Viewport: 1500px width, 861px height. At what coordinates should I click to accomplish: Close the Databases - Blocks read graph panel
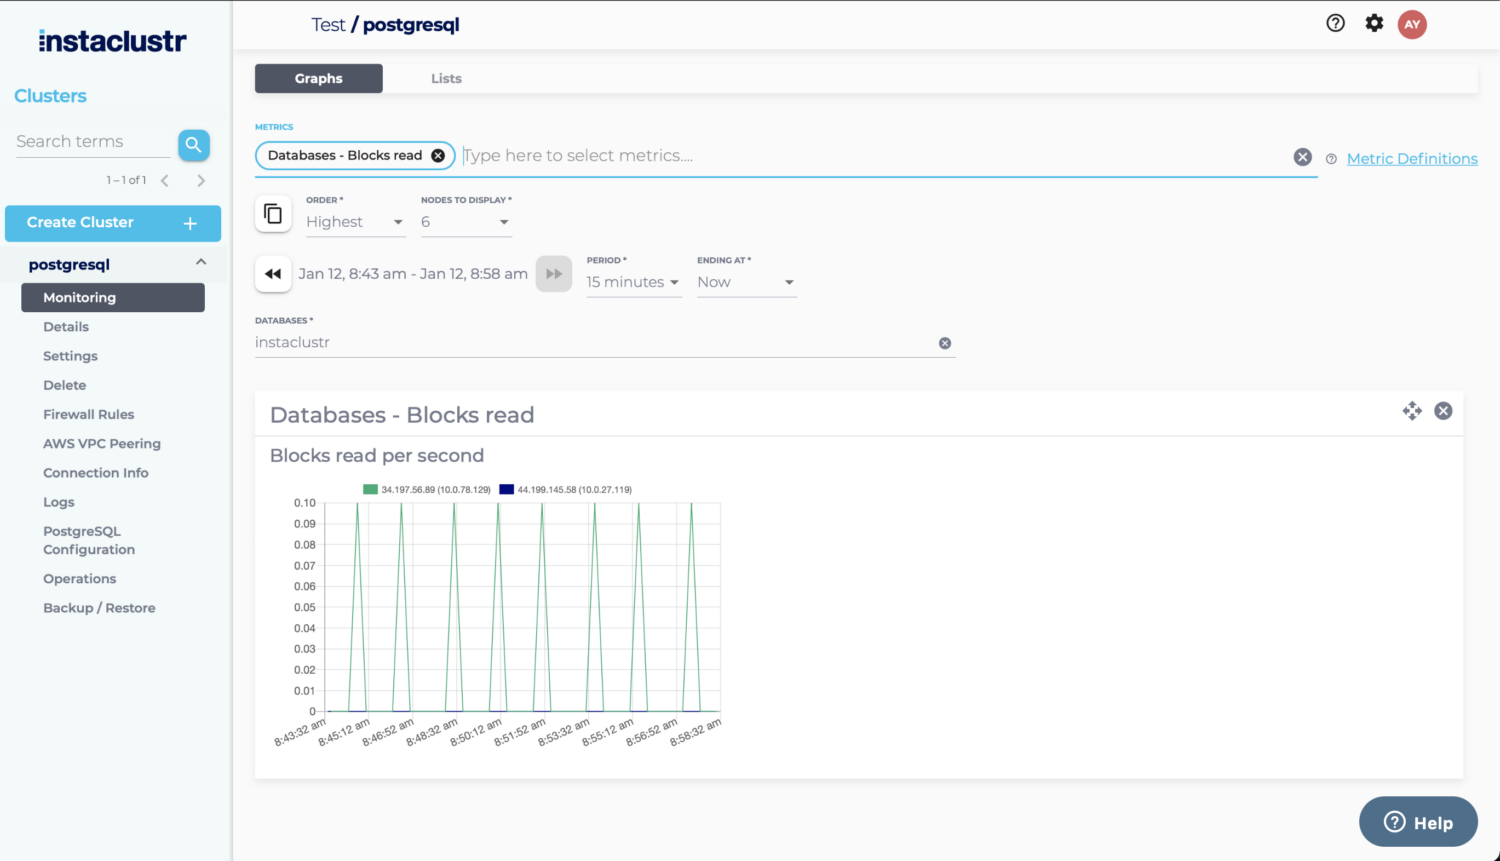coord(1443,411)
